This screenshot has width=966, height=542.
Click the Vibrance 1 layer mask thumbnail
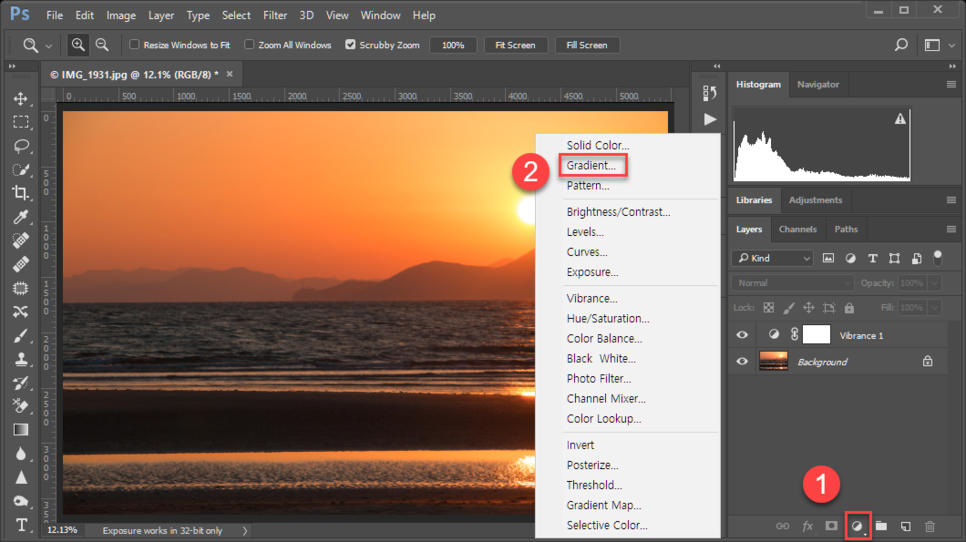[816, 334]
